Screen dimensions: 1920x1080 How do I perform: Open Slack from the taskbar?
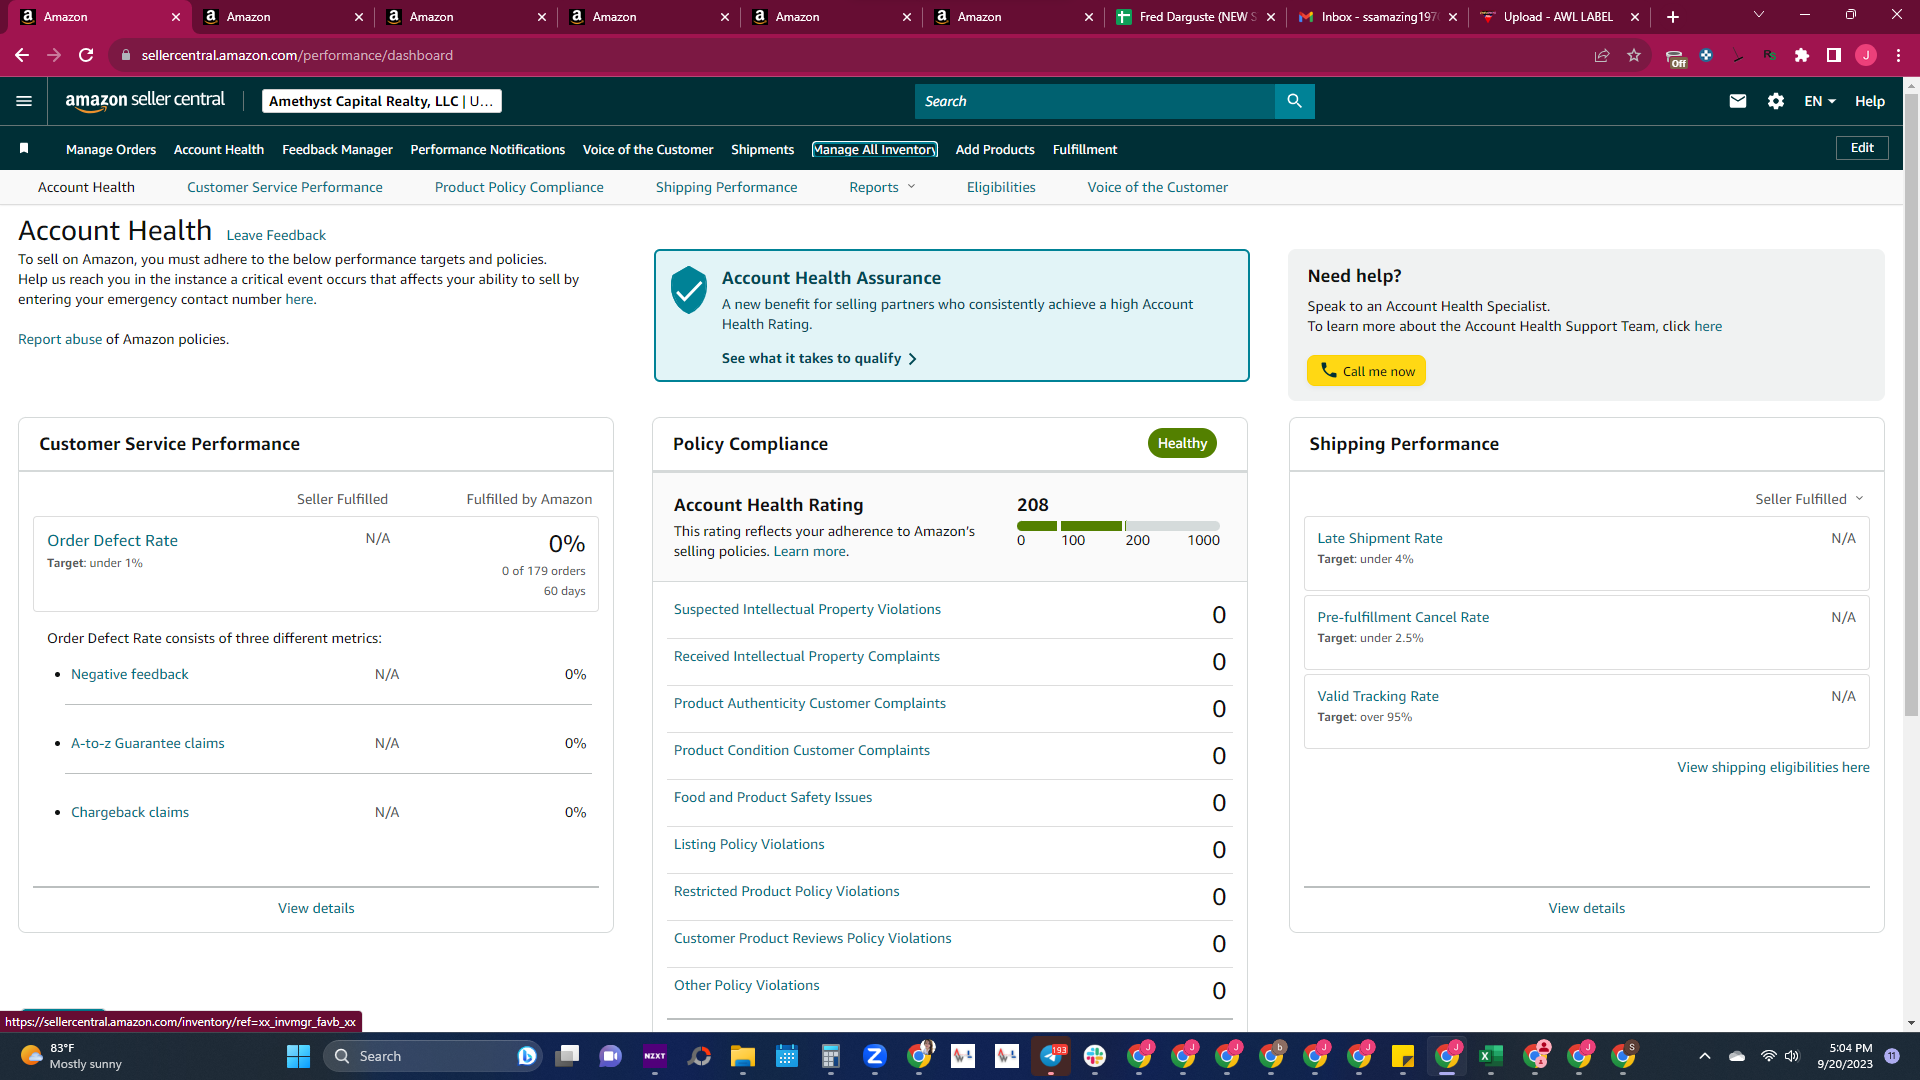pos(1095,1056)
